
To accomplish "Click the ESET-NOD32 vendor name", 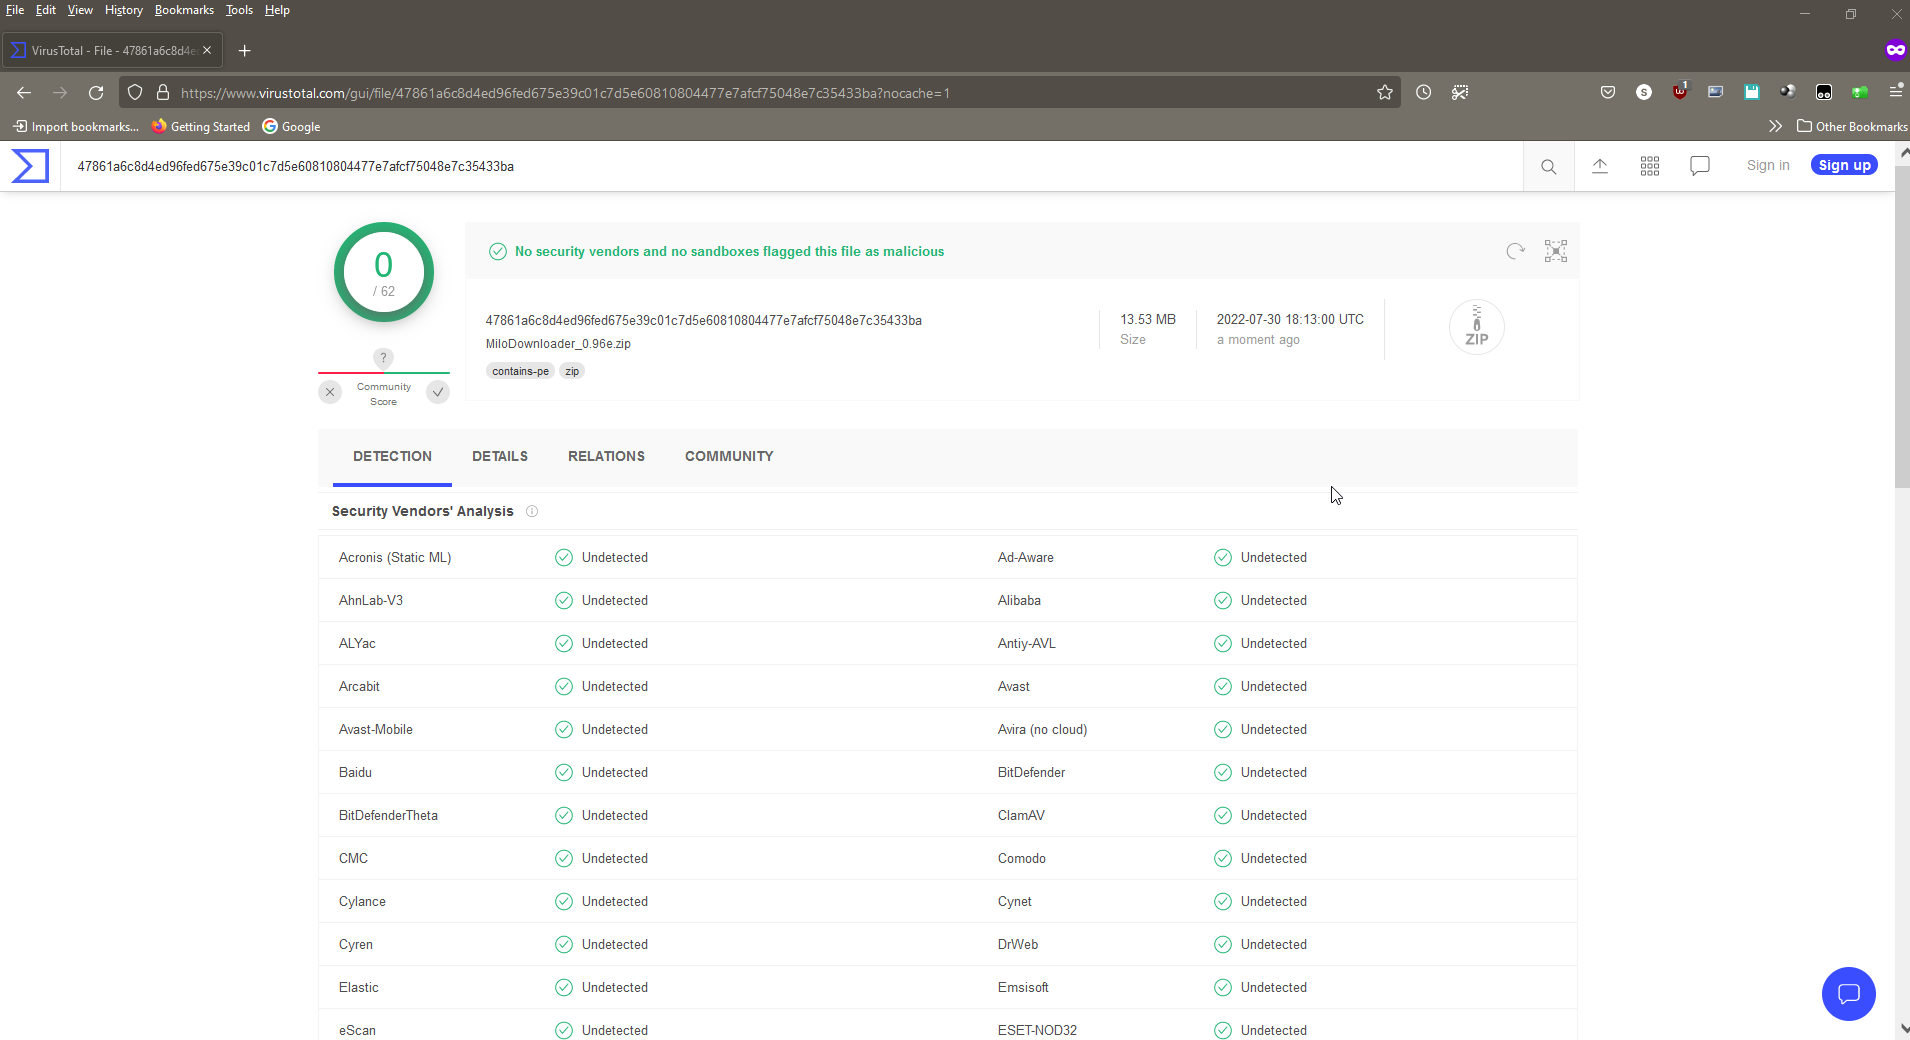I will (x=1037, y=1031).
